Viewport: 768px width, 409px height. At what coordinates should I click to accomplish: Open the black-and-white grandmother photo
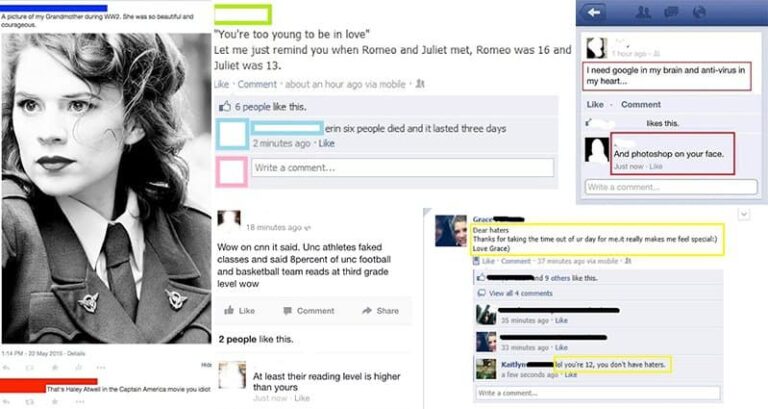point(106,188)
